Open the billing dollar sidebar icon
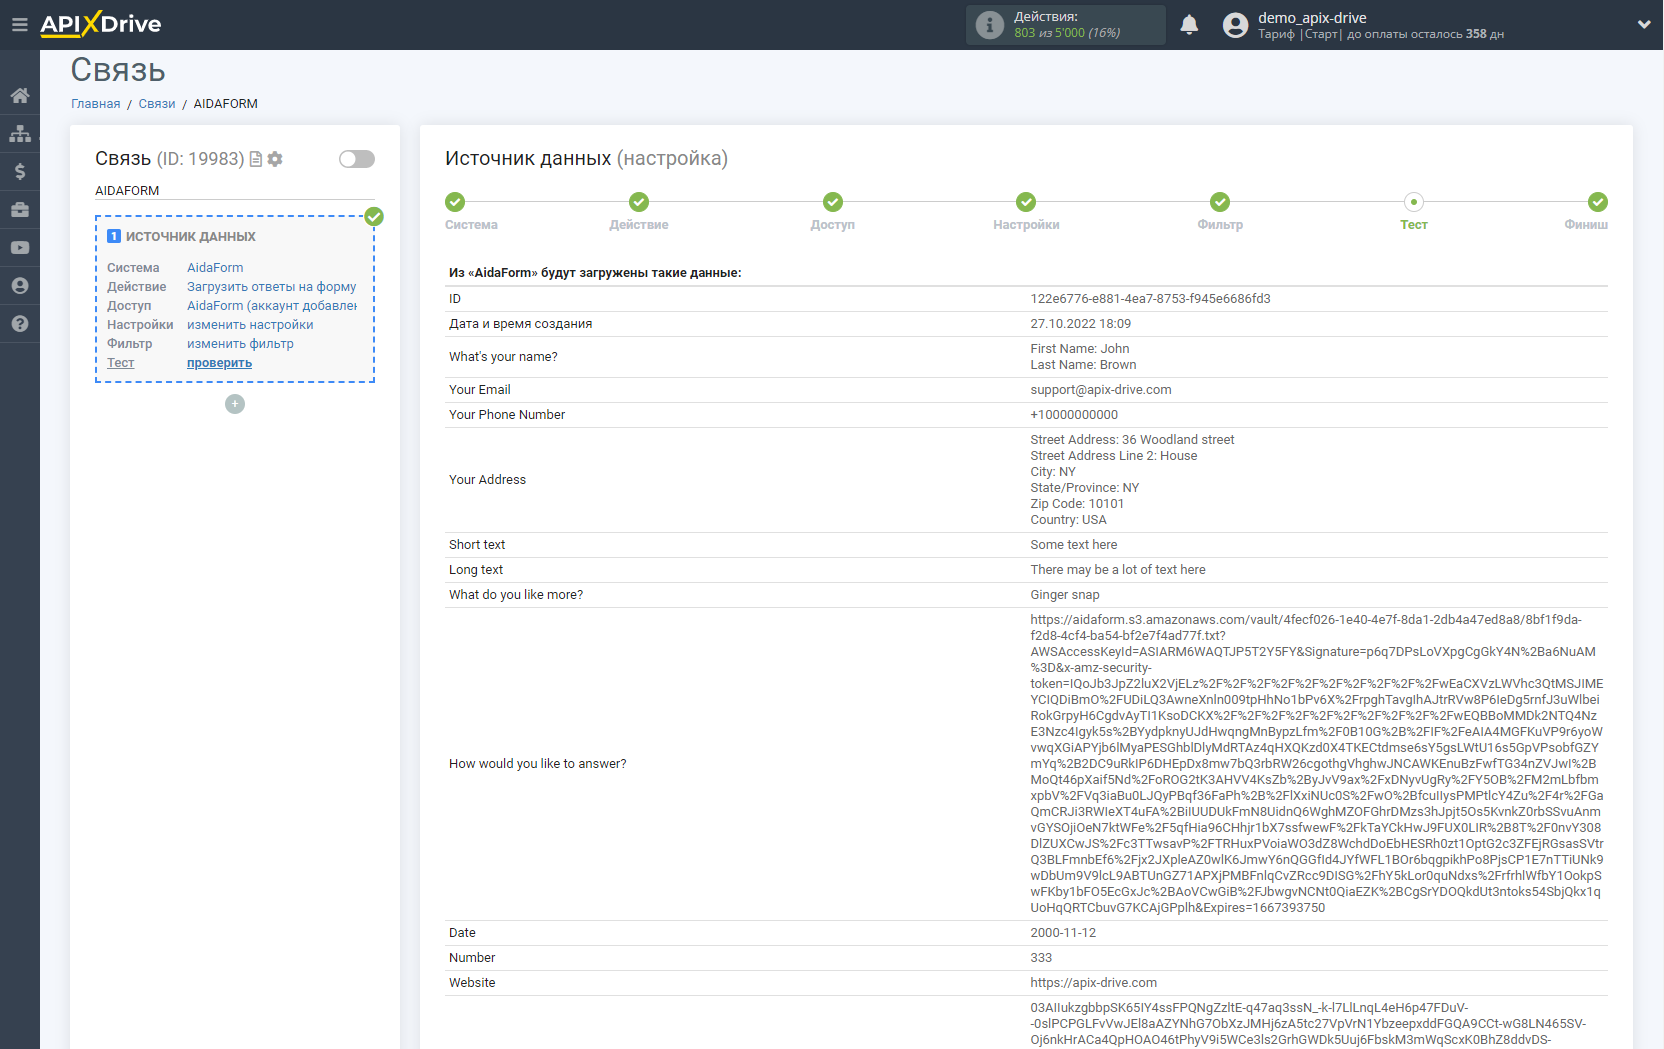 (20, 172)
